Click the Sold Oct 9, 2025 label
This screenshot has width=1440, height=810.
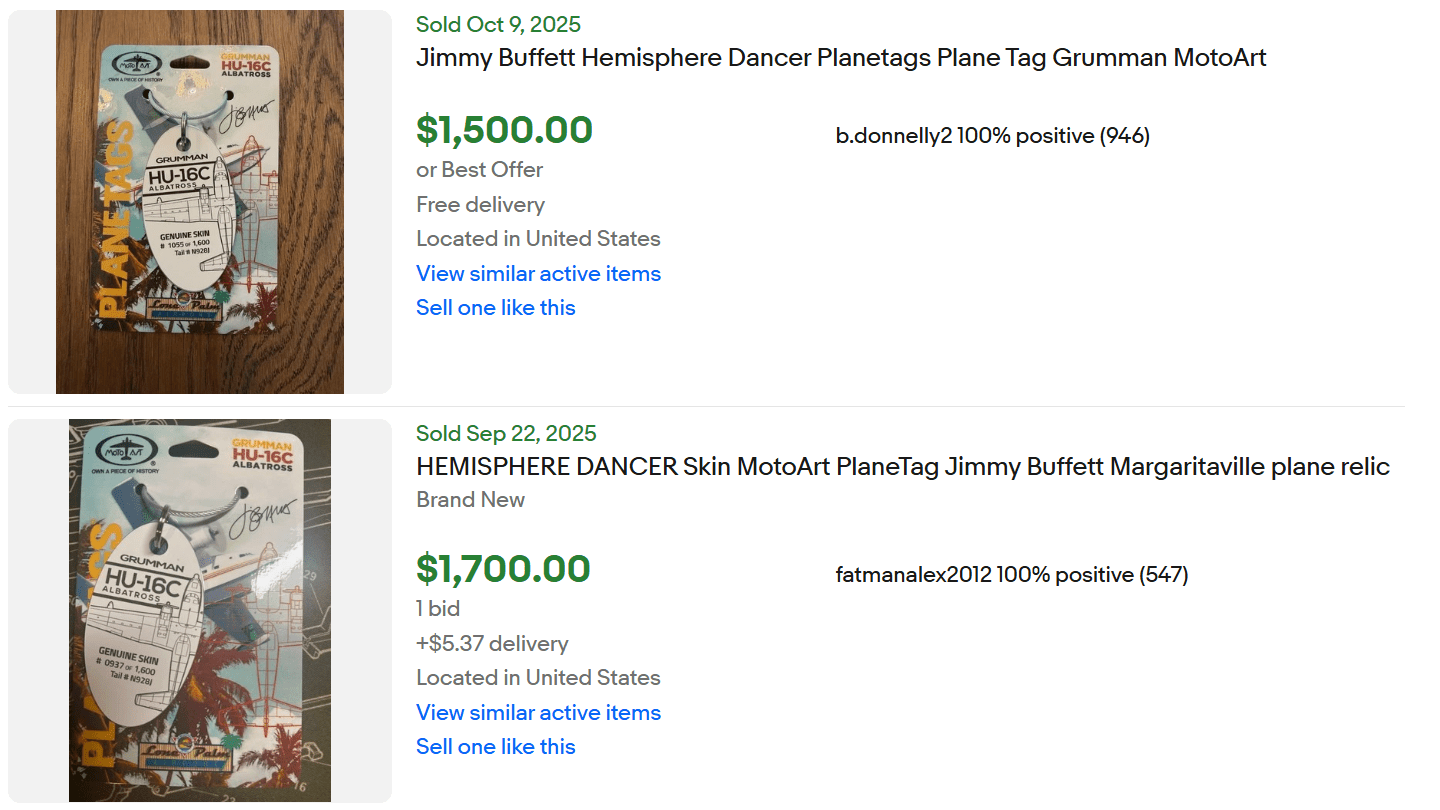pyautogui.click(x=498, y=25)
